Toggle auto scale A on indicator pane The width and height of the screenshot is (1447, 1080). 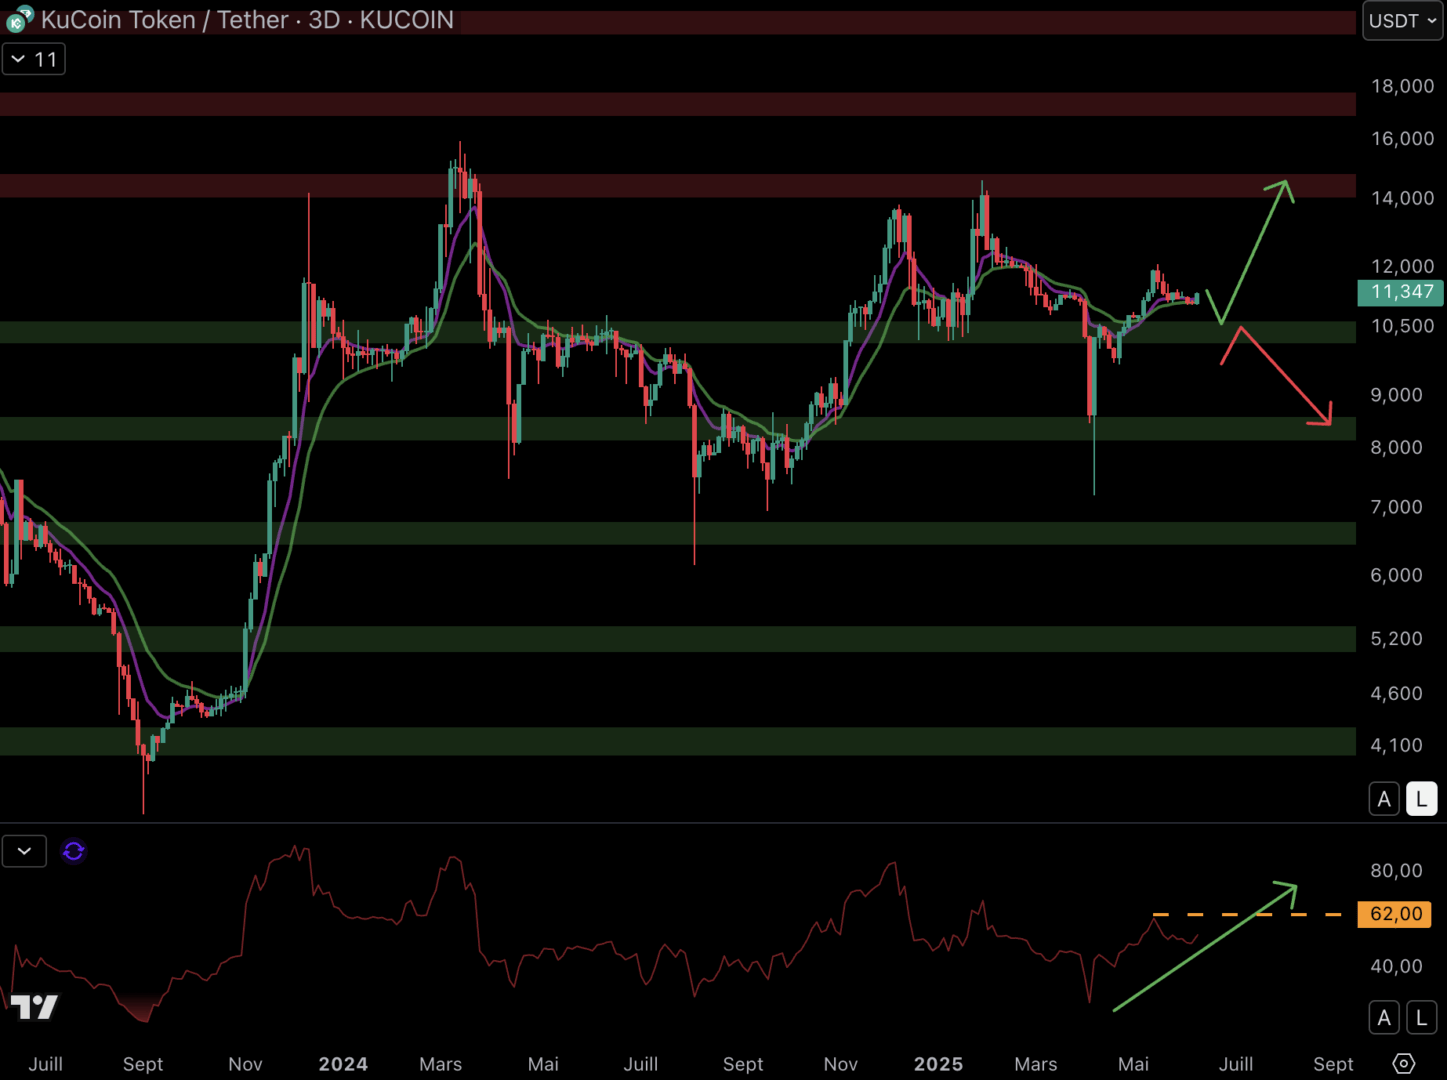point(1384,1018)
